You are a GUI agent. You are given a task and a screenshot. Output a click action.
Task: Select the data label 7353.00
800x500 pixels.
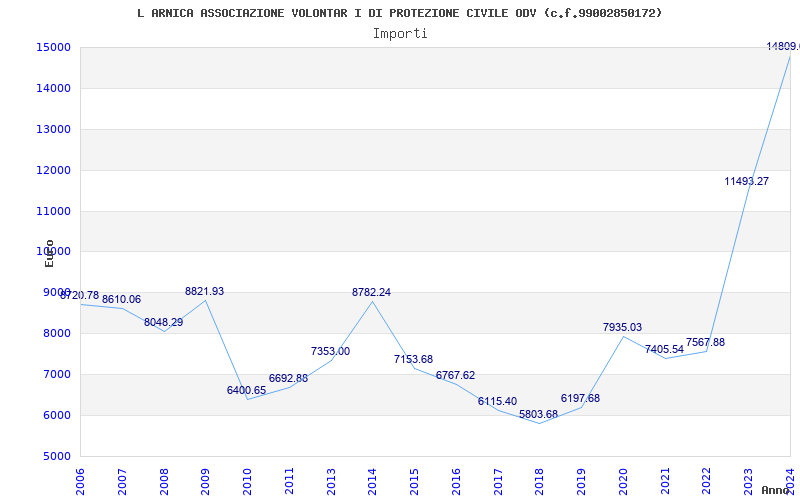click(x=331, y=352)
